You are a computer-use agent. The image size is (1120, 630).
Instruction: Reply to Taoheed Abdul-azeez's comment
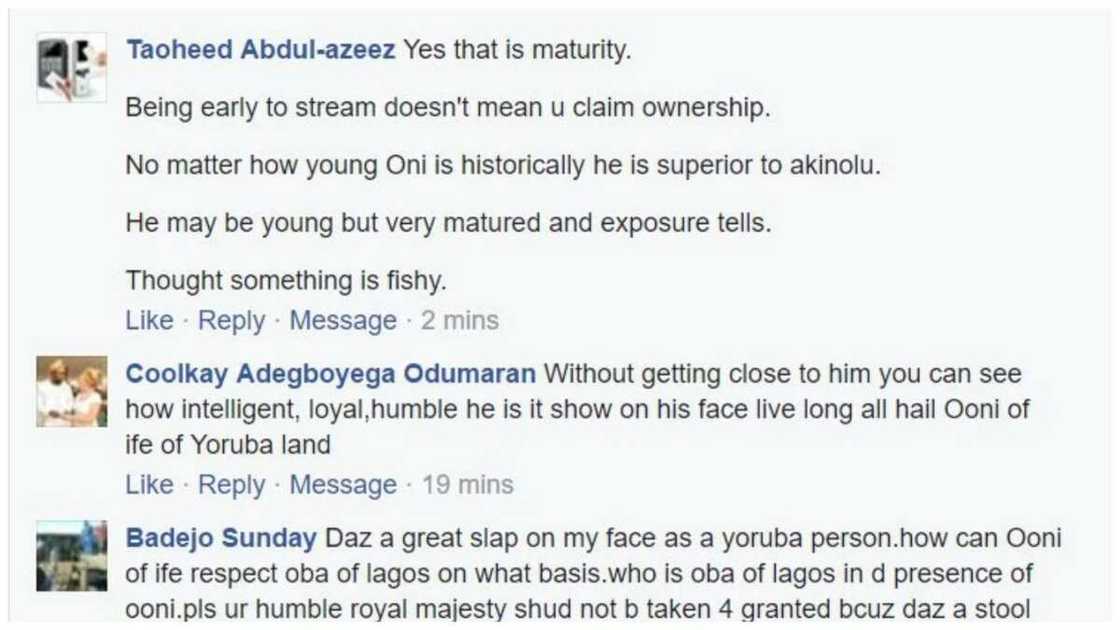(232, 320)
